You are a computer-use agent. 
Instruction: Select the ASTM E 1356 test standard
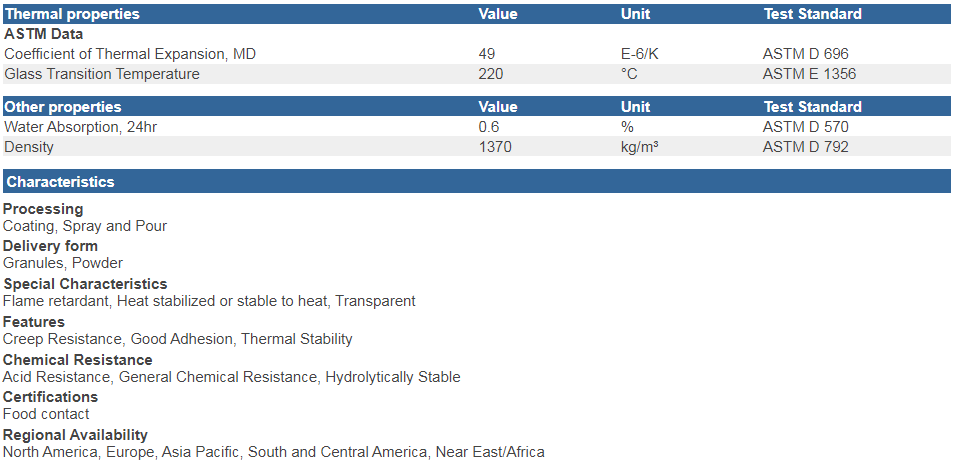pos(809,74)
